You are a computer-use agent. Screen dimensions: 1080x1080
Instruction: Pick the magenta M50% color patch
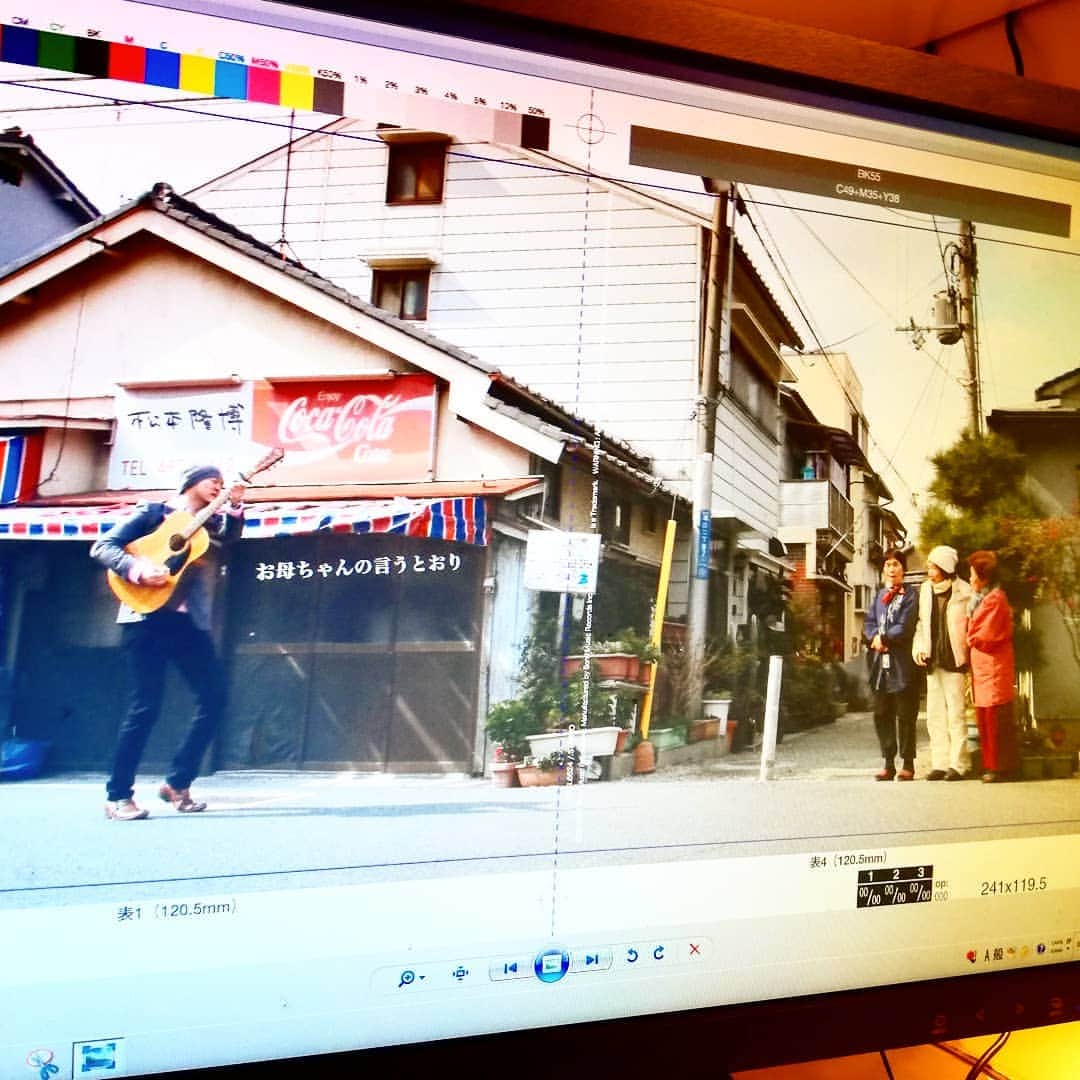(264, 85)
